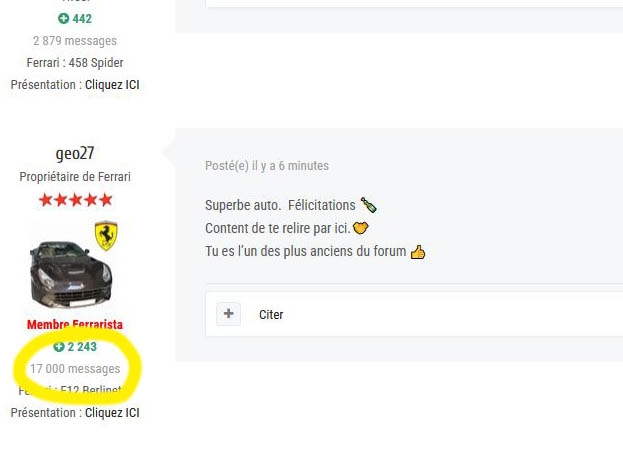Click the Propriétaire de Ferrari title

[x=75, y=176]
